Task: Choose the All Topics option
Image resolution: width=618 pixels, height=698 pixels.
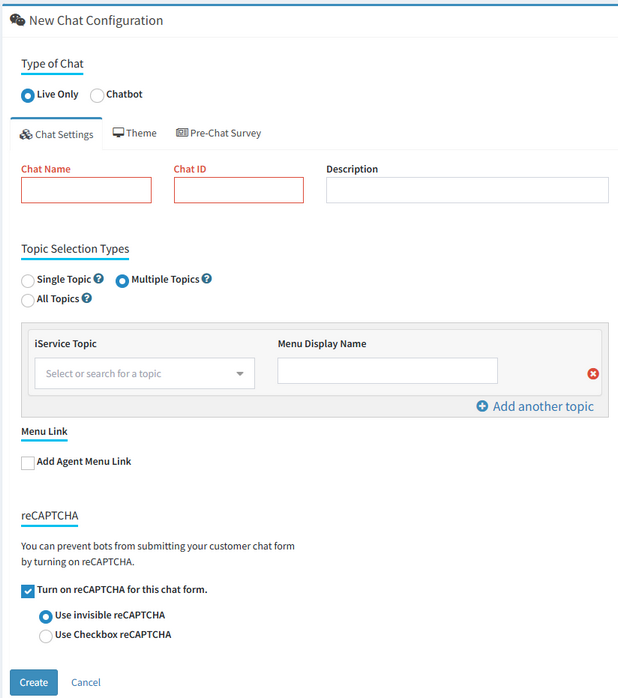Action: (28, 300)
